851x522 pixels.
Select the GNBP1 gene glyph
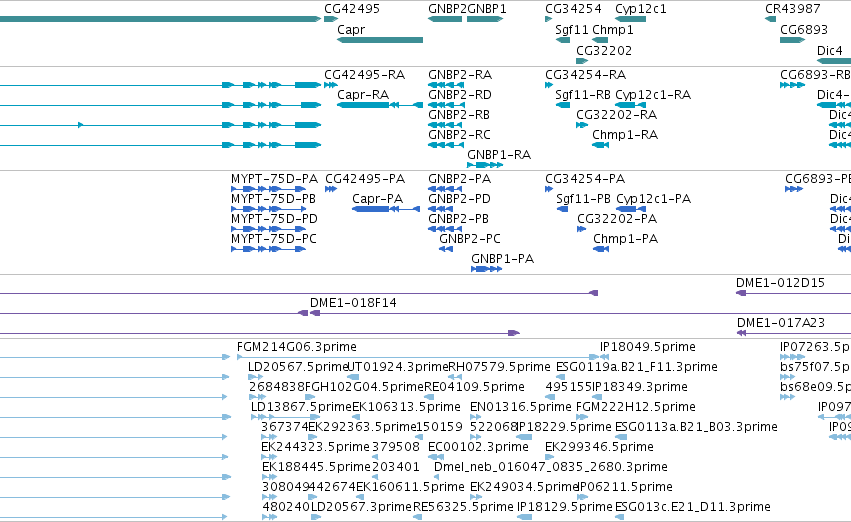pos(485,20)
